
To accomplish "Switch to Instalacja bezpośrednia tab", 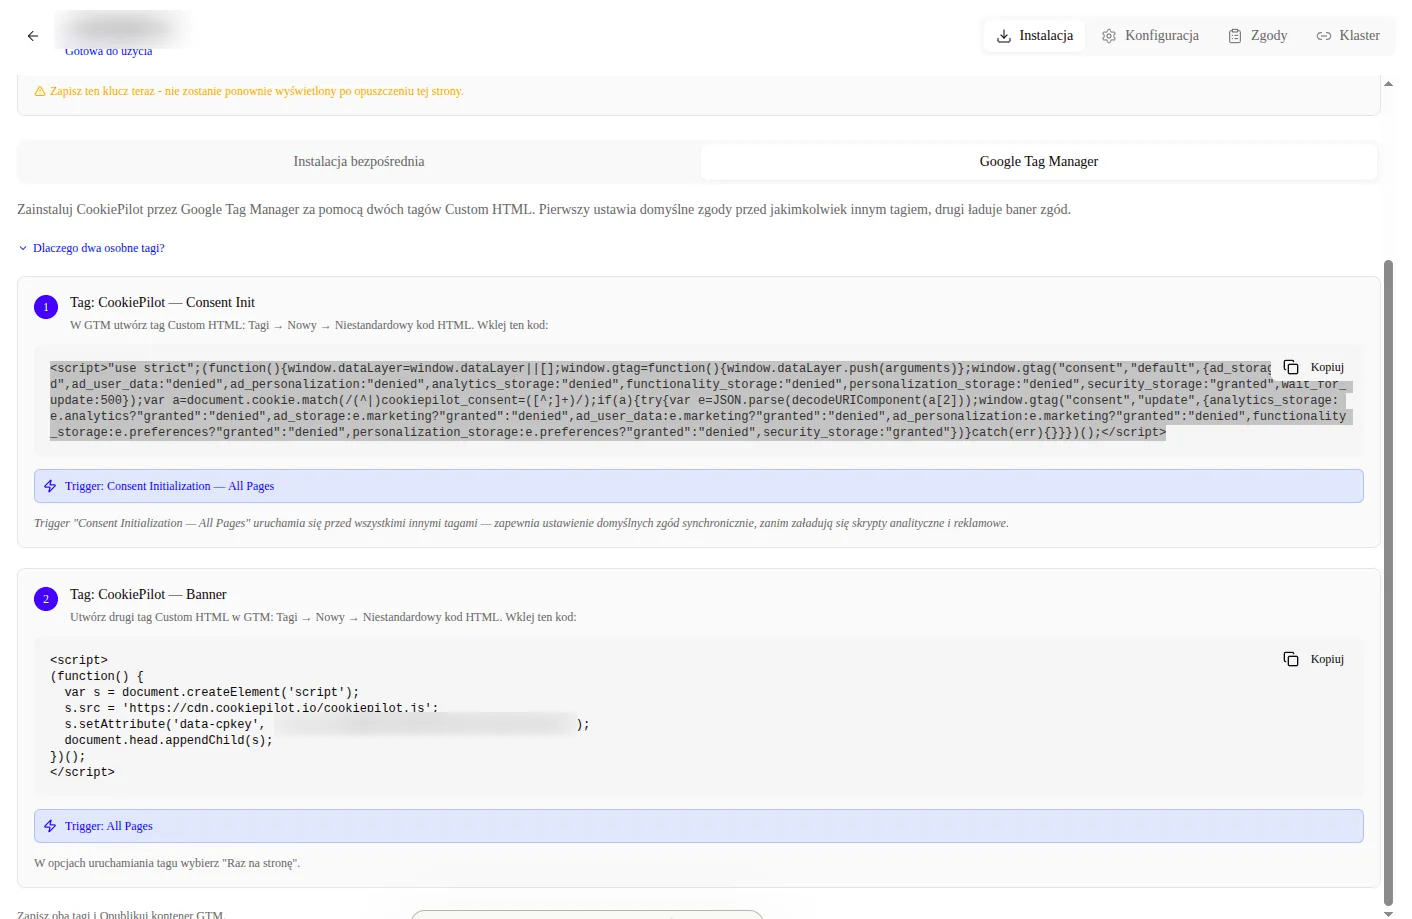I will (359, 161).
